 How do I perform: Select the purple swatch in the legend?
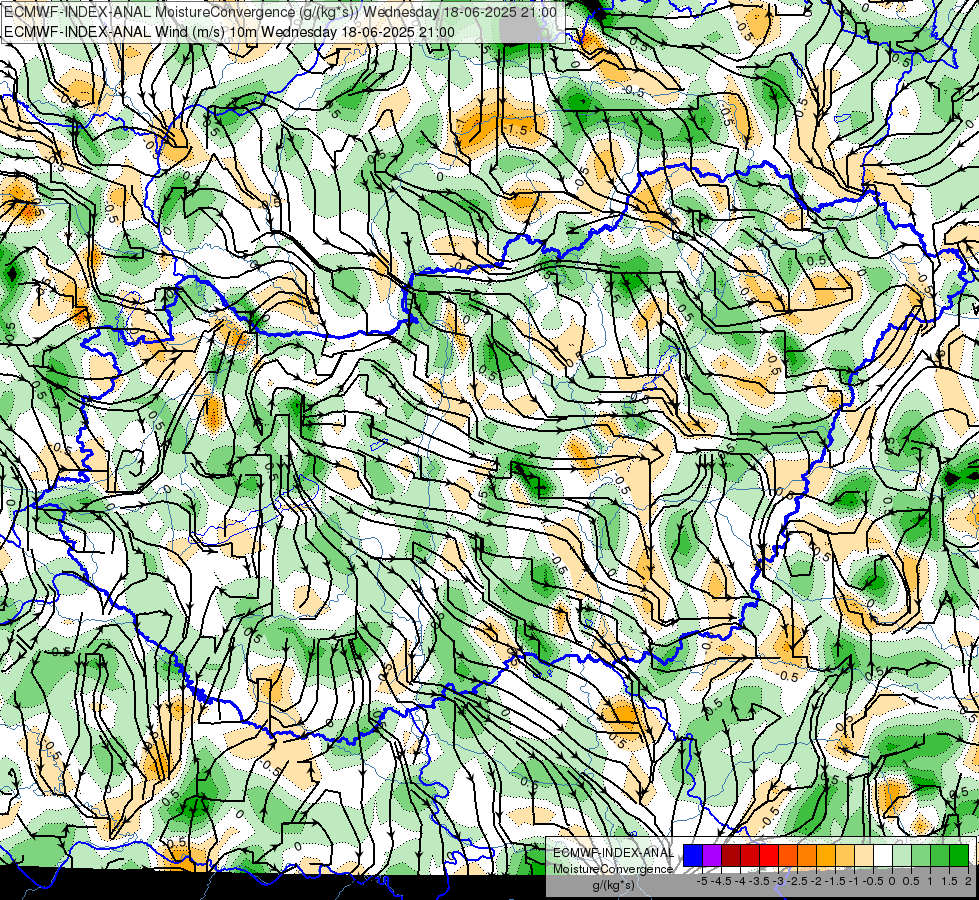(x=712, y=856)
